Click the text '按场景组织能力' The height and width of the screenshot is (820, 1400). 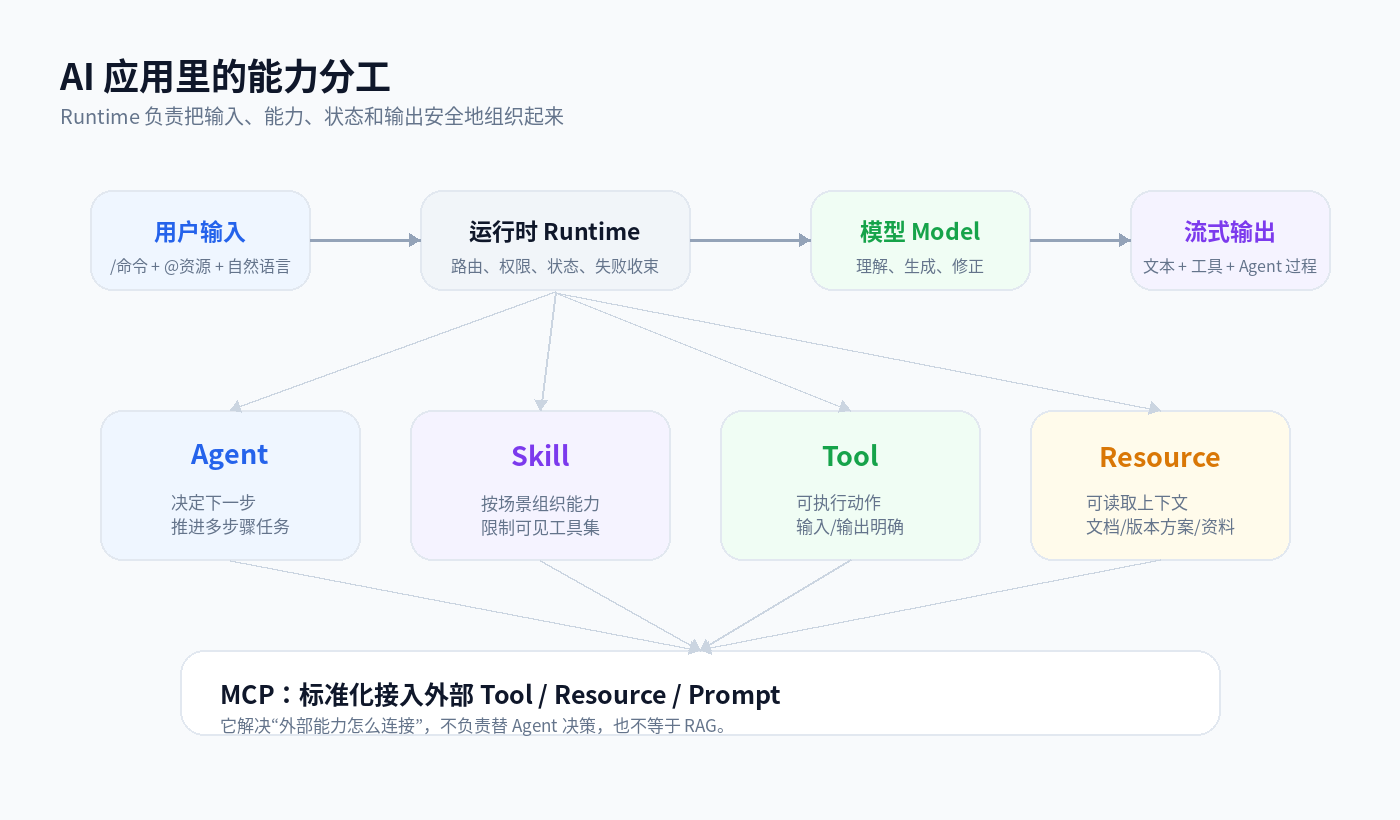pos(540,503)
